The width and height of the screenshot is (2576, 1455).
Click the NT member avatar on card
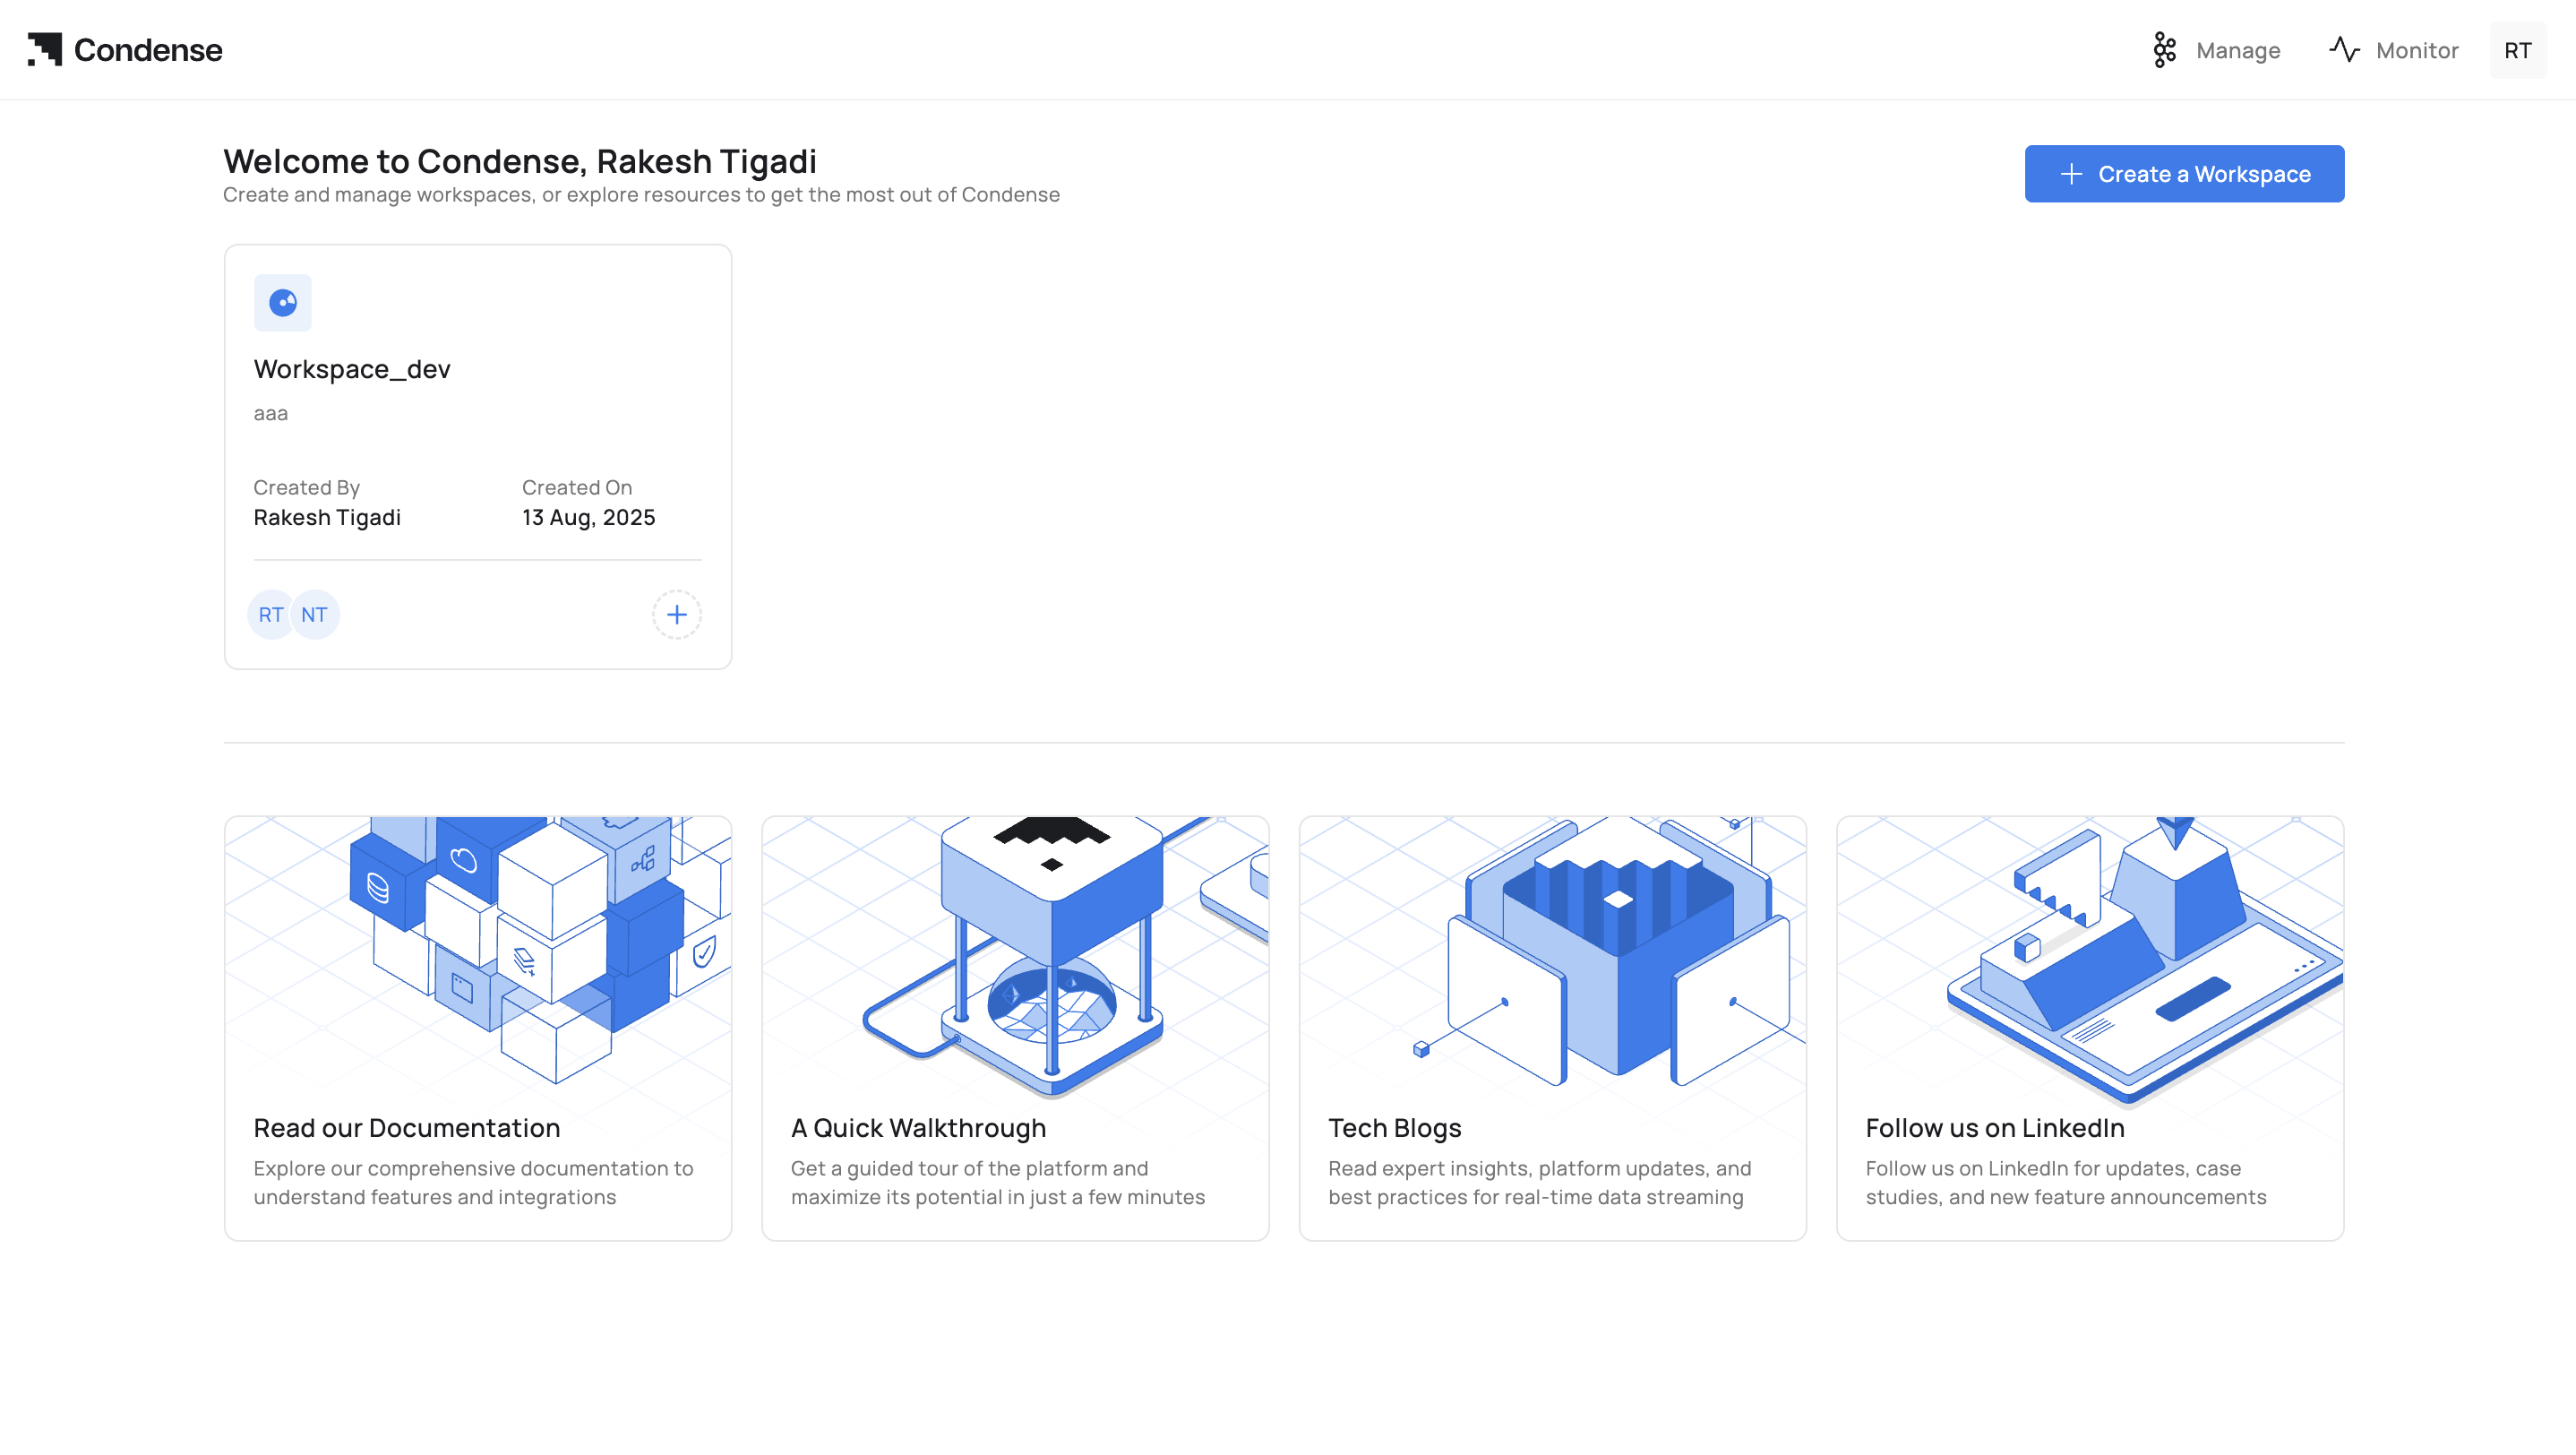pyautogui.click(x=314, y=615)
